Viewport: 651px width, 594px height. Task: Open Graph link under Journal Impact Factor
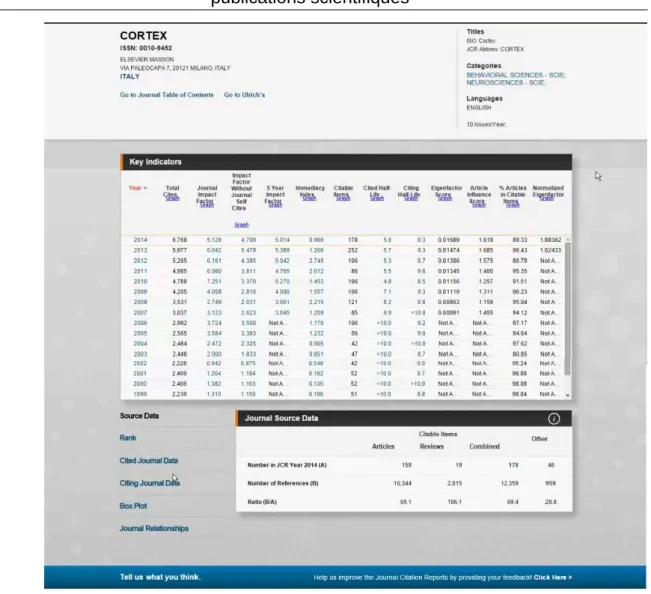(207, 205)
